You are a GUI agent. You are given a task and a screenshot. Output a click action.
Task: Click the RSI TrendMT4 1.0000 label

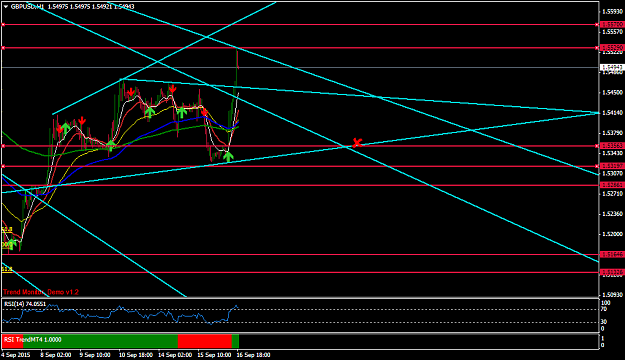pyautogui.click(x=33, y=340)
